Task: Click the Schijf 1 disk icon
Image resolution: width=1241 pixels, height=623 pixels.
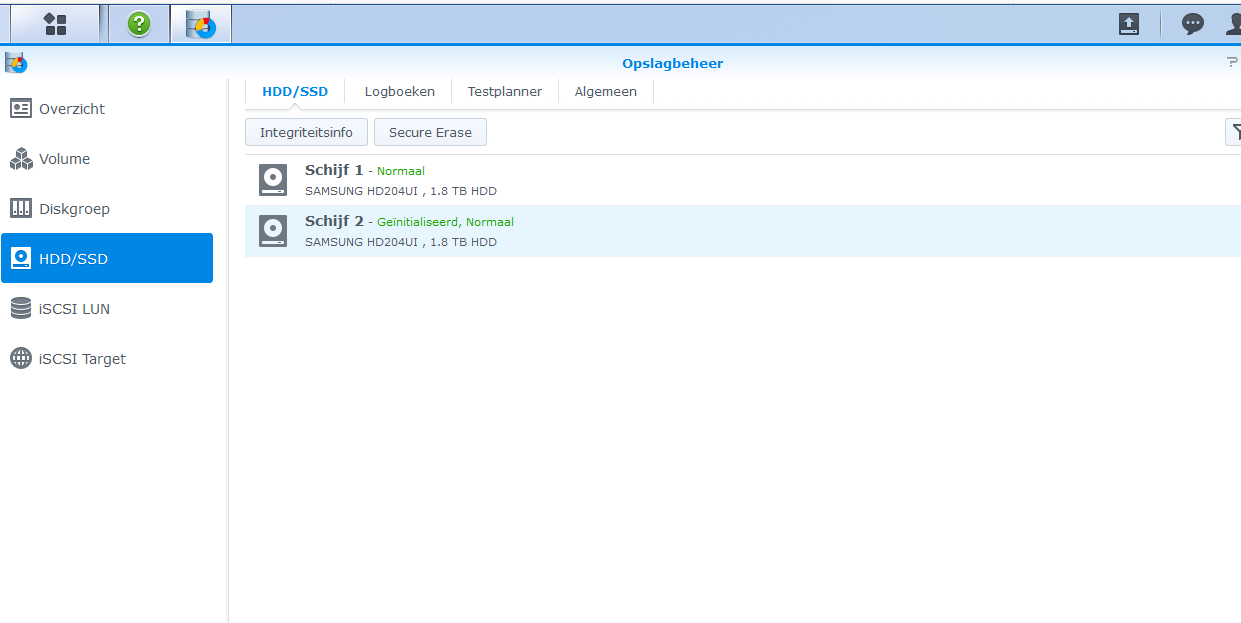Action: coord(273,180)
